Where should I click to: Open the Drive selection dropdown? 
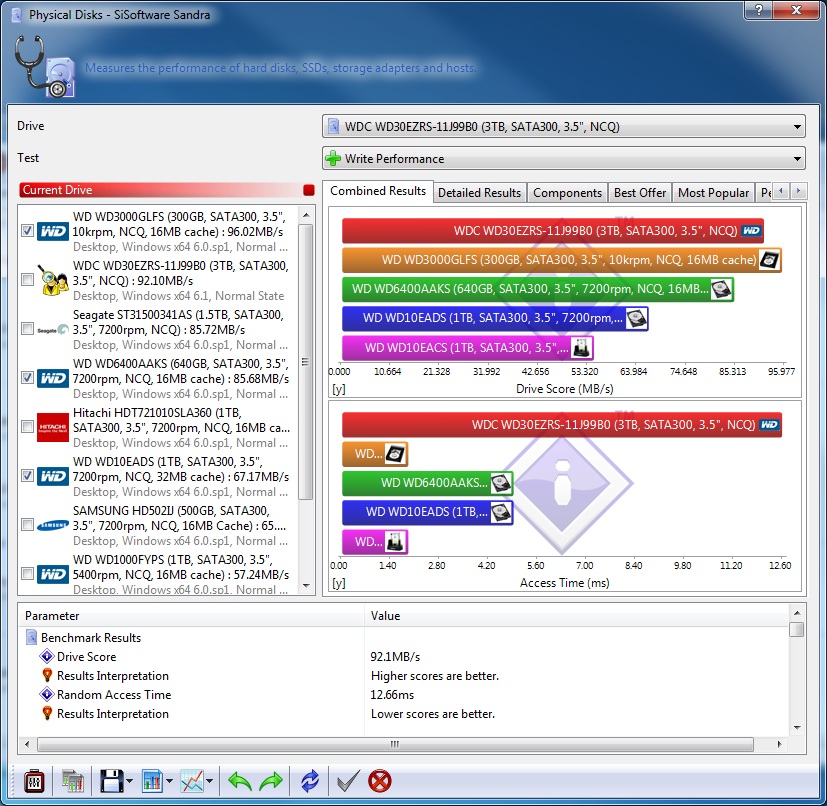point(564,127)
